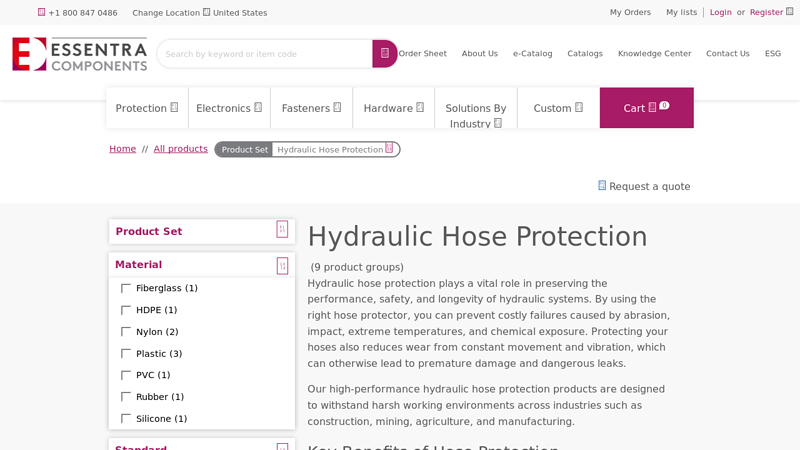This screenshot has width=800, height=450.
Task: Enable the Plastic (3) filter
Action: [126, 354]
